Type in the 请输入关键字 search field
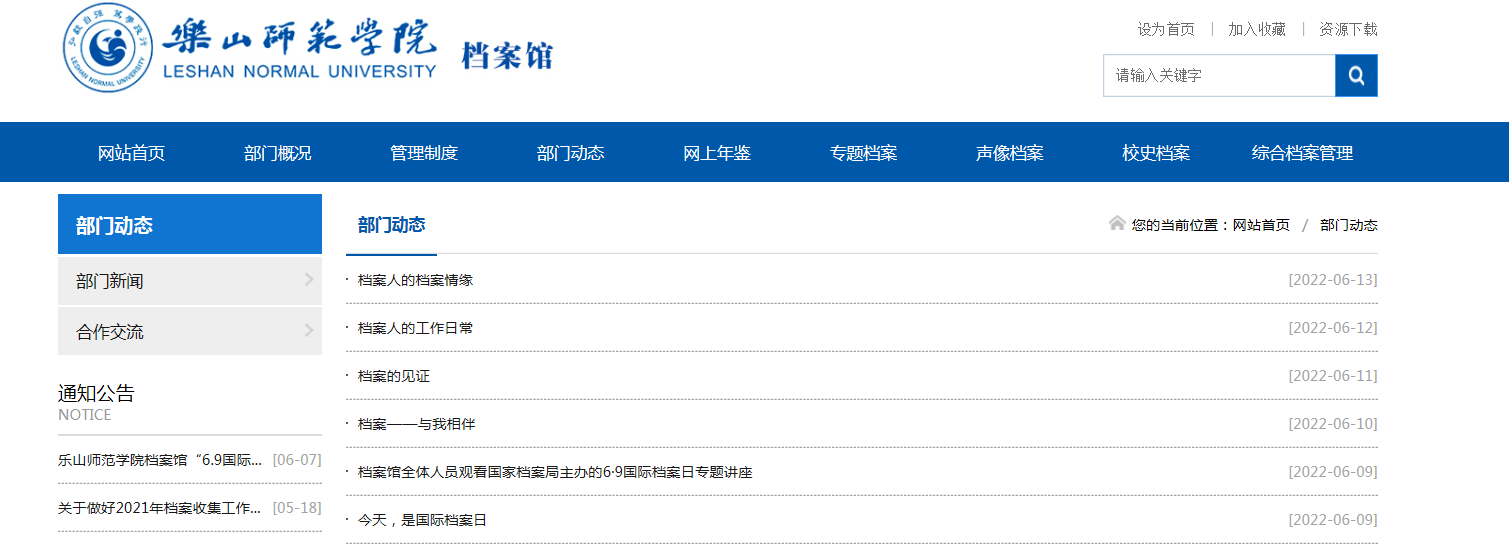The height and width of the screenshot is (545, 1509). [x=1218, y=75]
